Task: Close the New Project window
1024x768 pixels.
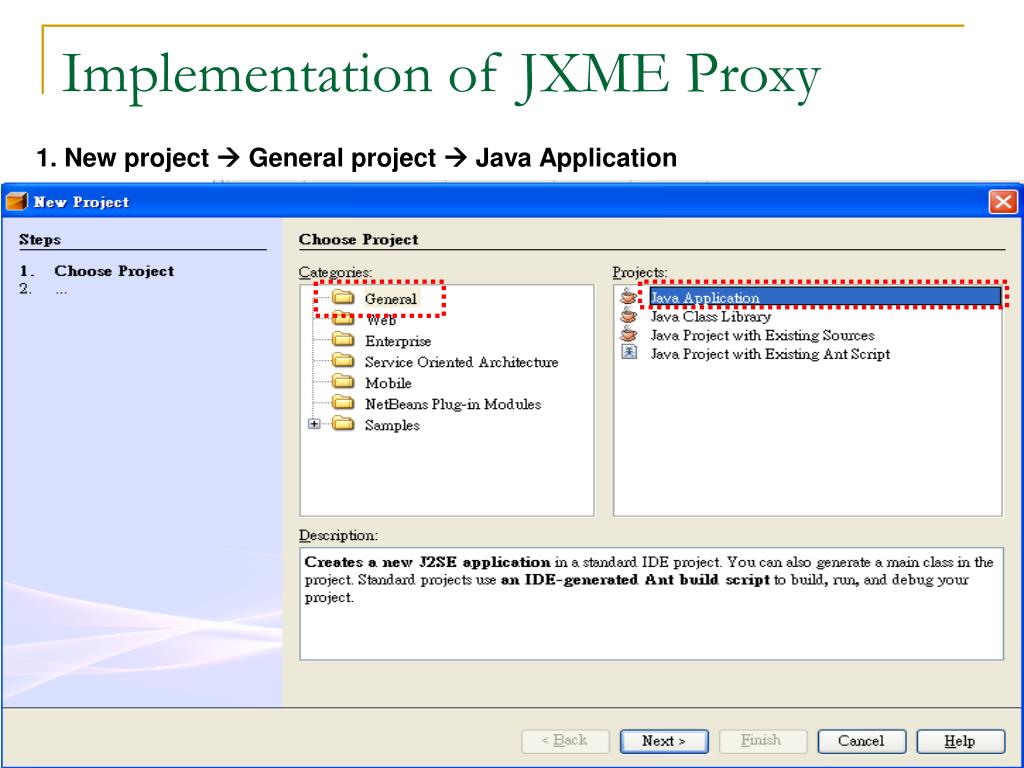Action: (x=1003, y=201)
